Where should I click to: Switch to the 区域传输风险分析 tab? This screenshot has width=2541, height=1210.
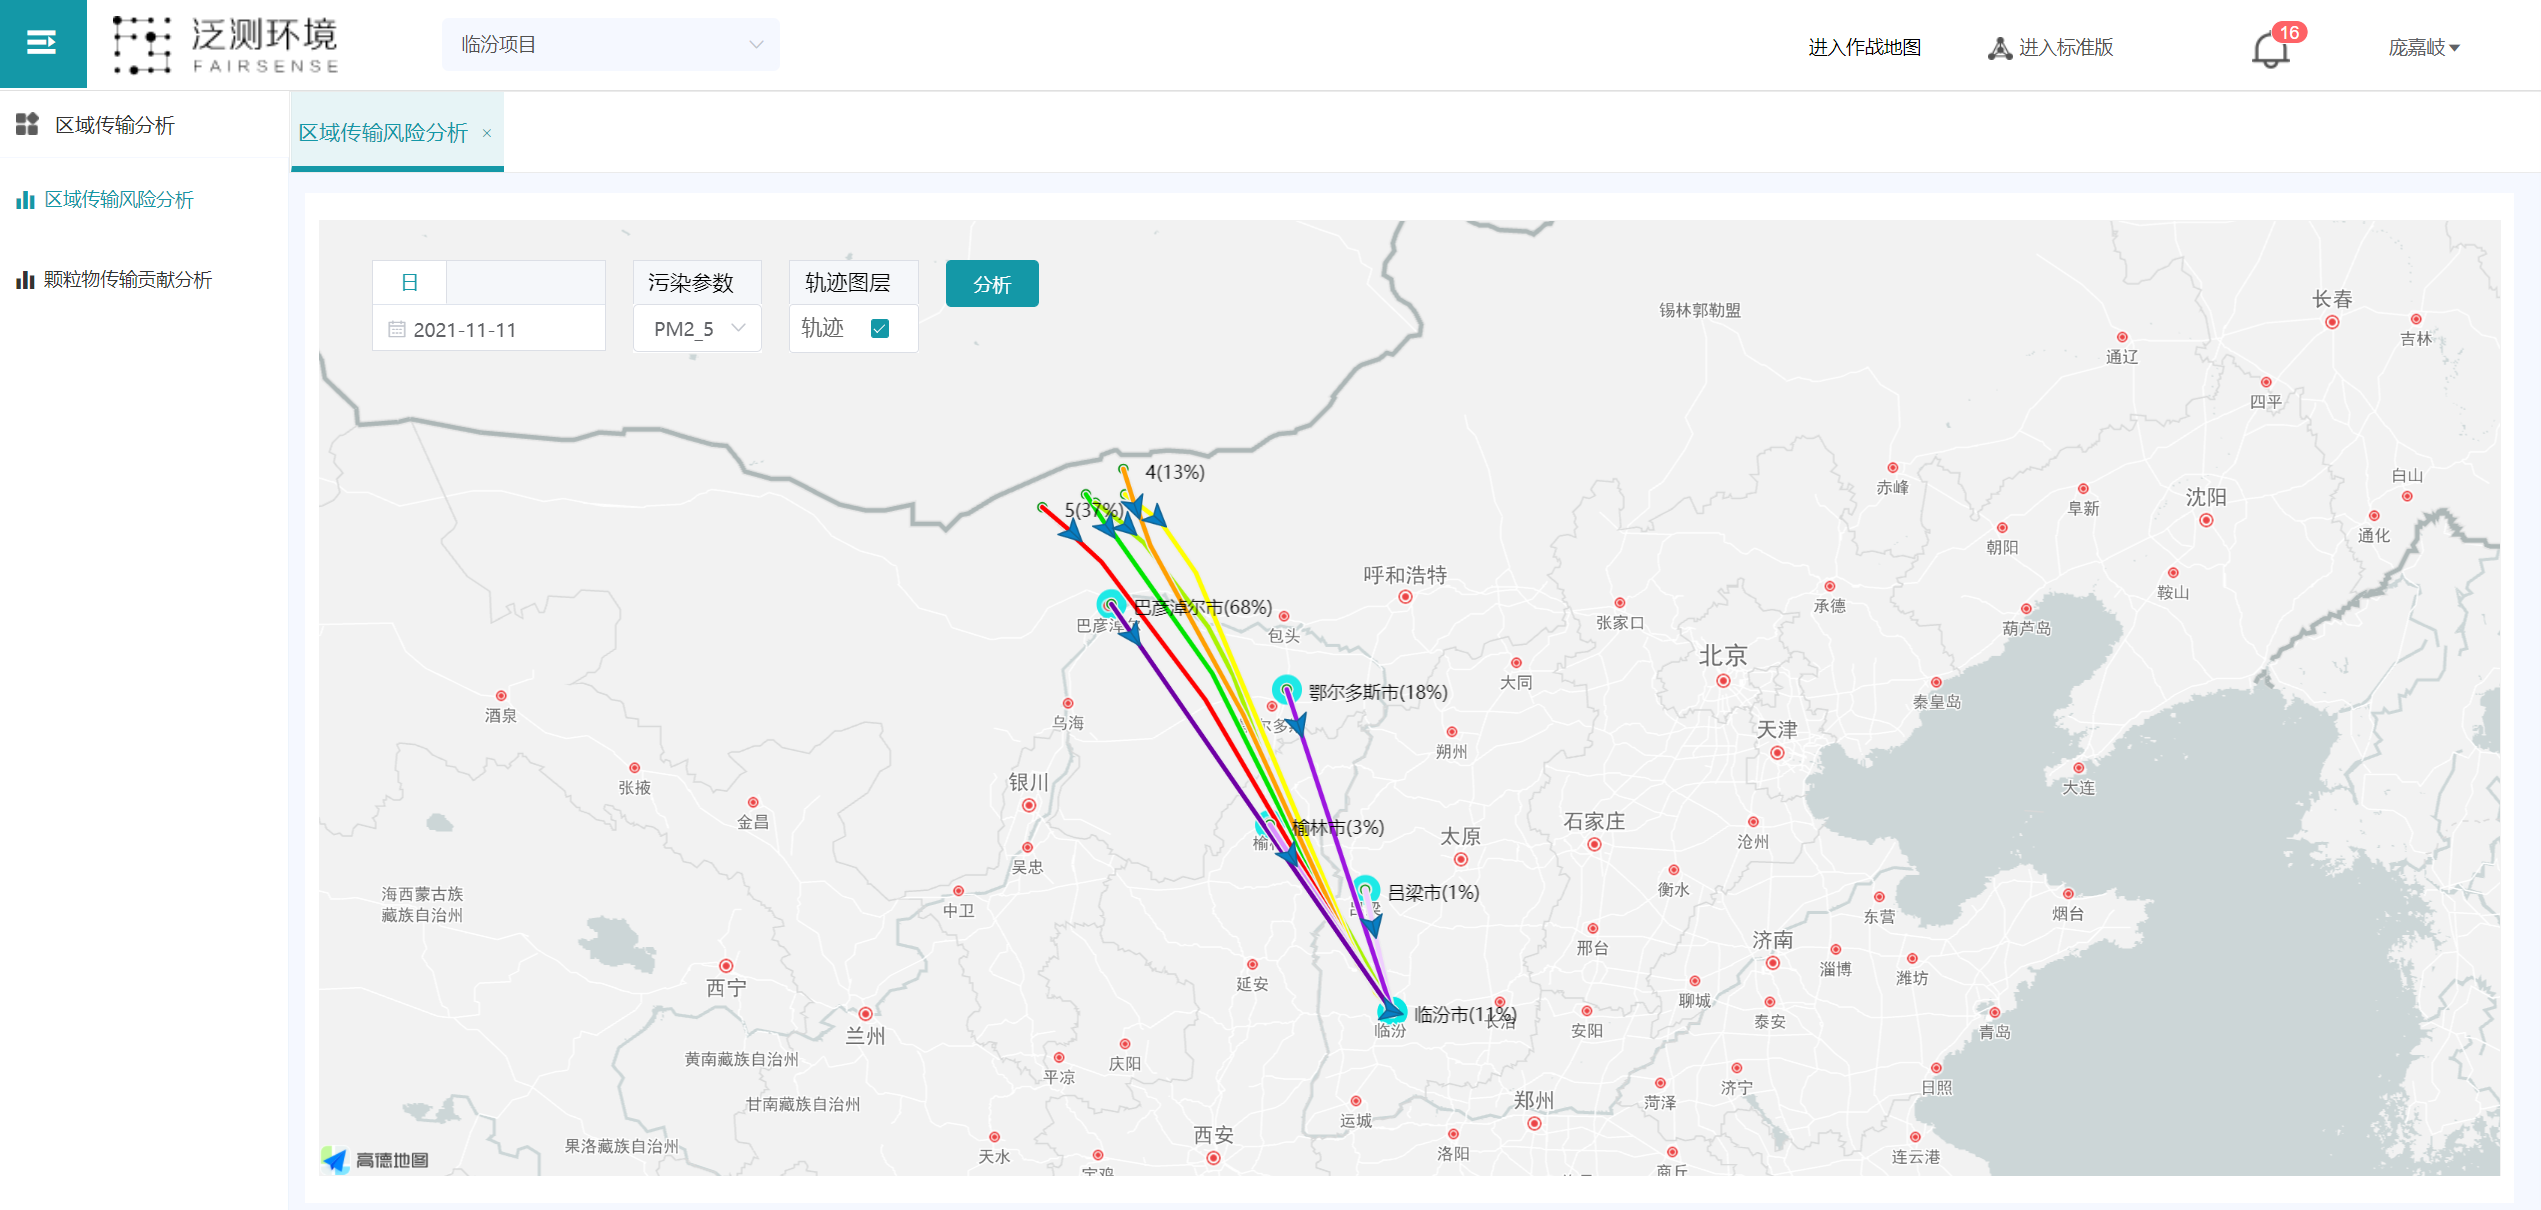click(383, 133)
